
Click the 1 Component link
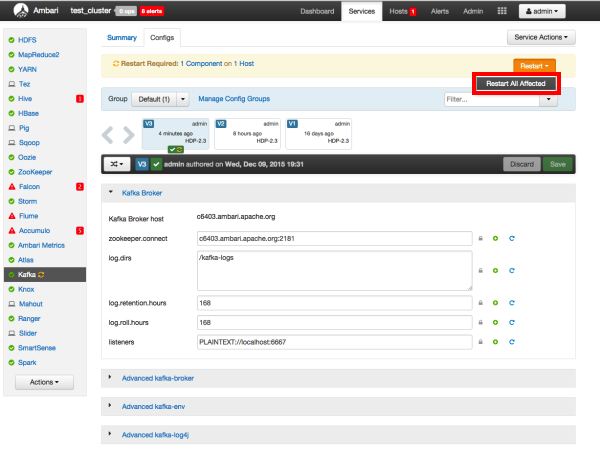pyautogui.click(x=201, y=63)
